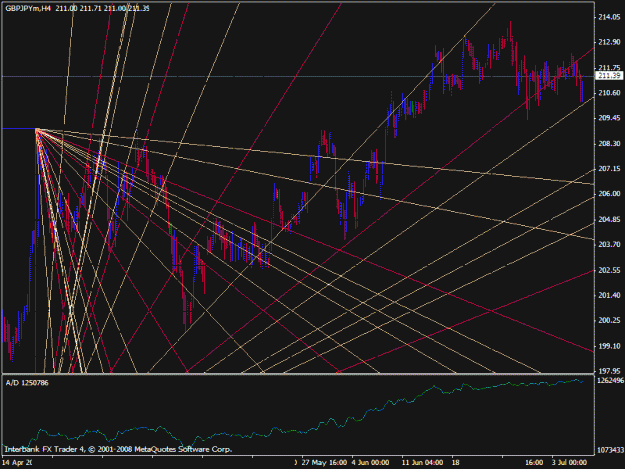Click the 202.55 price axis label
The width and height of the screenshot is (625, 469).
click(x=609, y=270)
